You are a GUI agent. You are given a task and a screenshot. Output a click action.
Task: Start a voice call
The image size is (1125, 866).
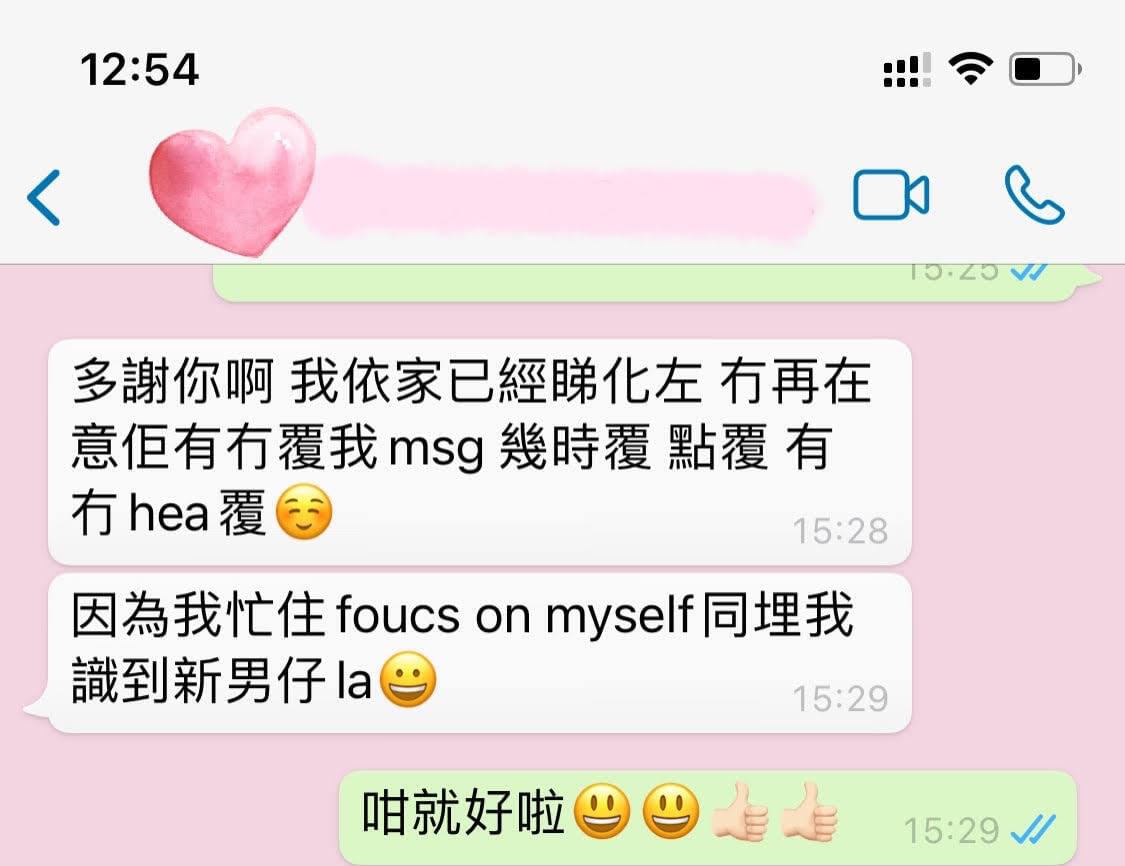tap(1034, 194)
